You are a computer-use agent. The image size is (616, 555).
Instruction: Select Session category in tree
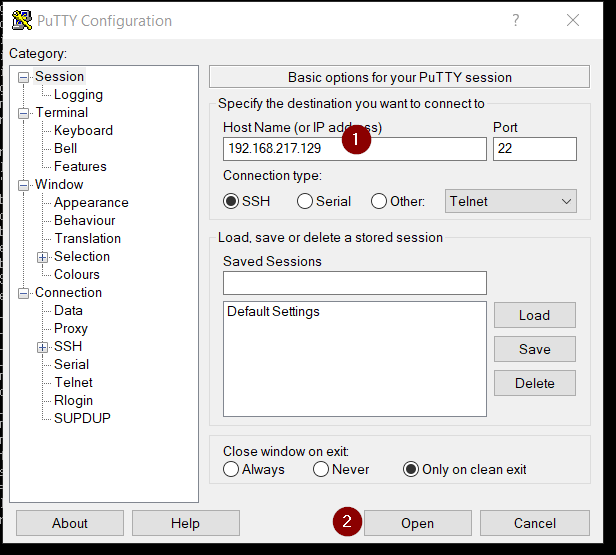click(59, 77)
